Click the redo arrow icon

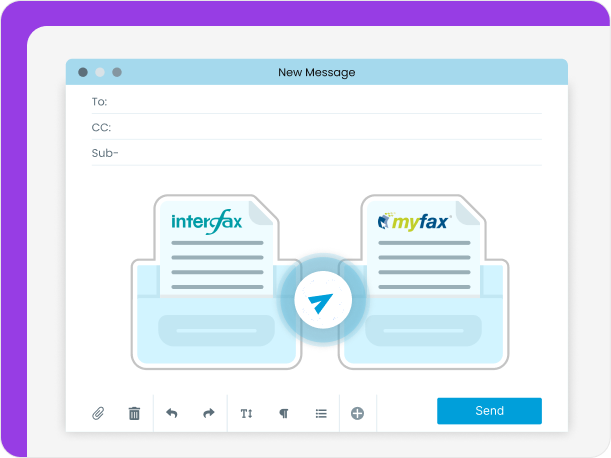(209, 413)
